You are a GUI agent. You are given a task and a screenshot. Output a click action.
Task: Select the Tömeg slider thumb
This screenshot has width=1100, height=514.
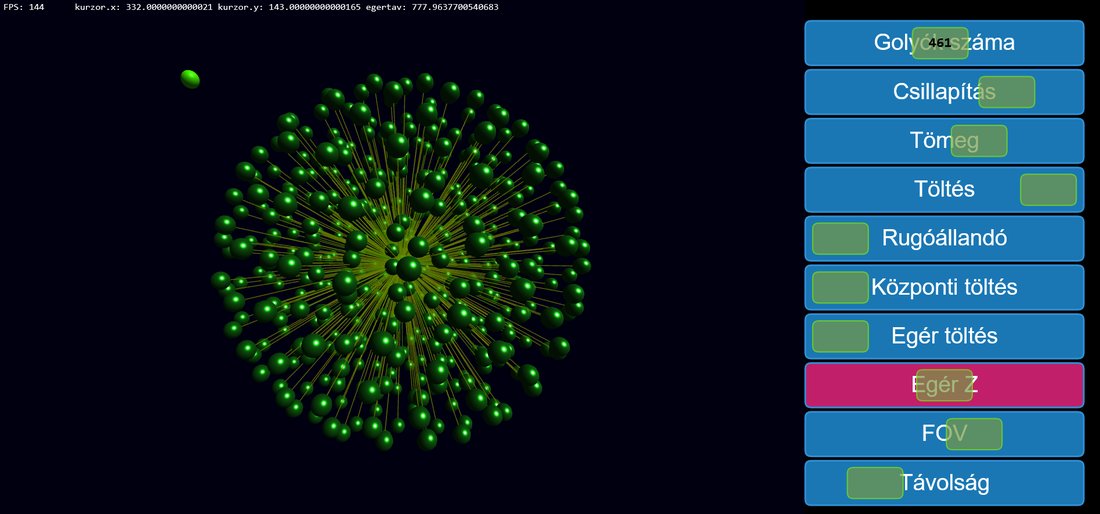[x=978, y=141]
